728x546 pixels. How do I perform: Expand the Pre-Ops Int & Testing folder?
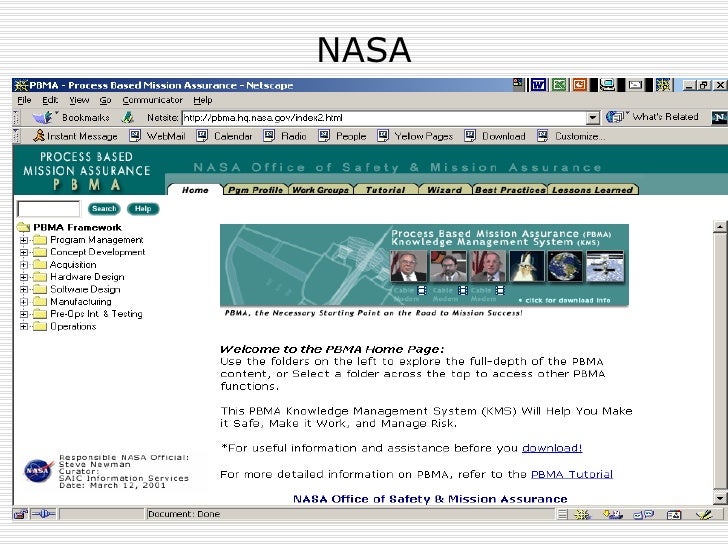point(24,314)
